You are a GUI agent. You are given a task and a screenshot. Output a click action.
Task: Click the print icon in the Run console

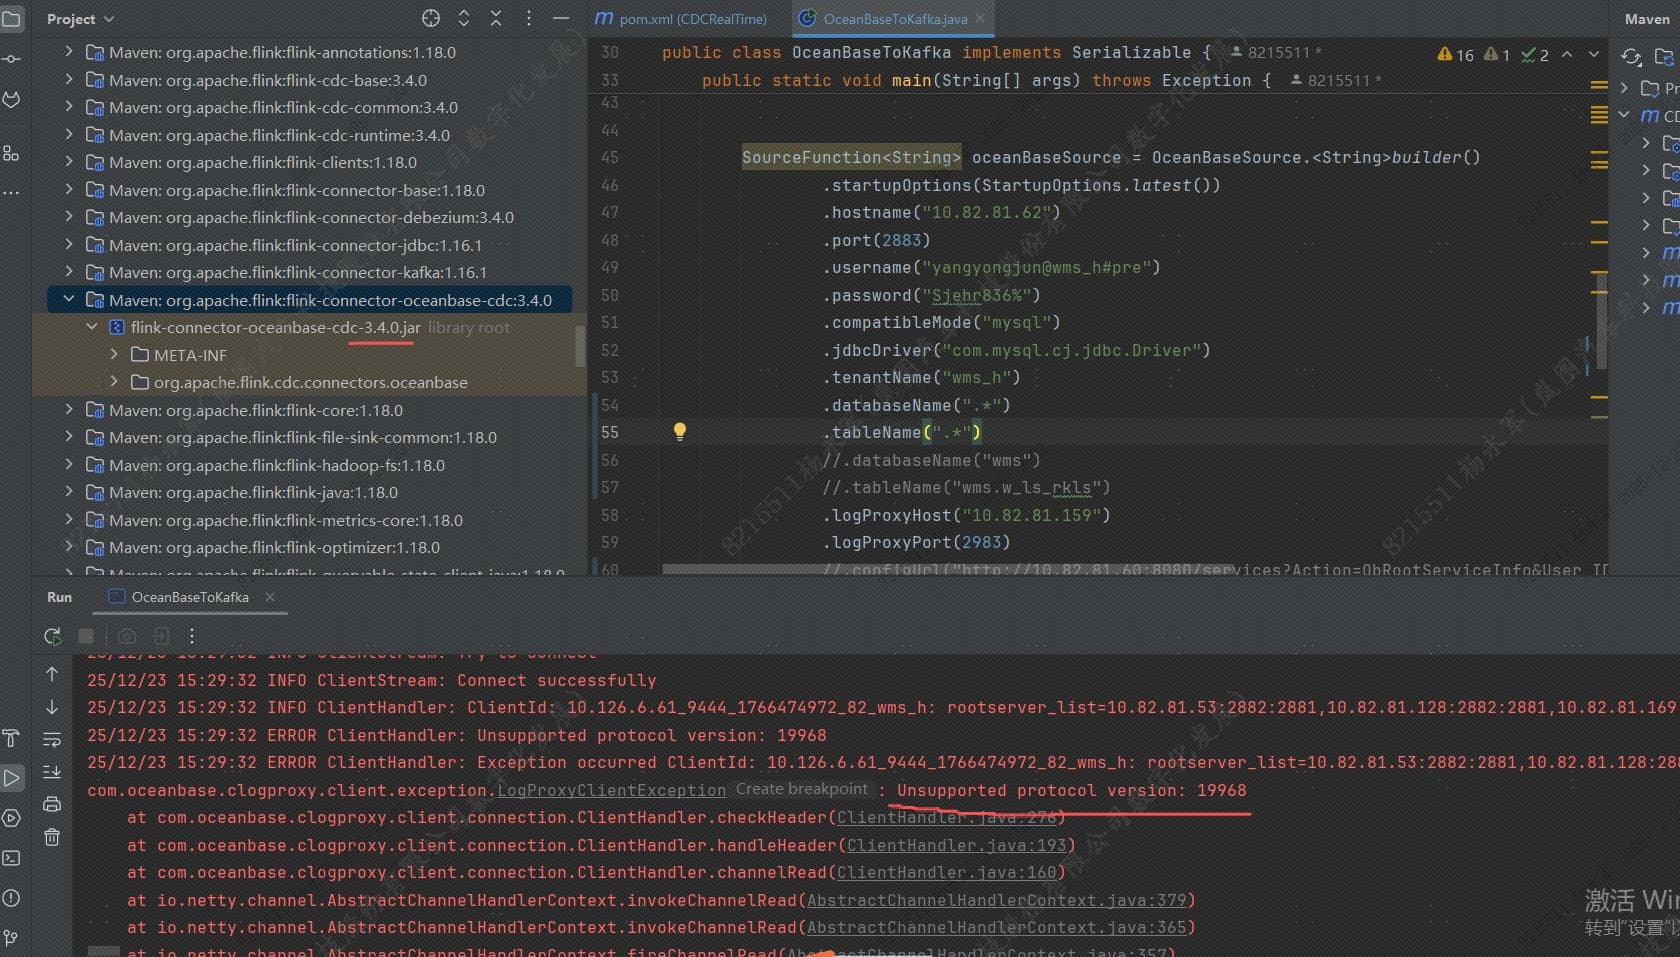click(x=52, y=804)
